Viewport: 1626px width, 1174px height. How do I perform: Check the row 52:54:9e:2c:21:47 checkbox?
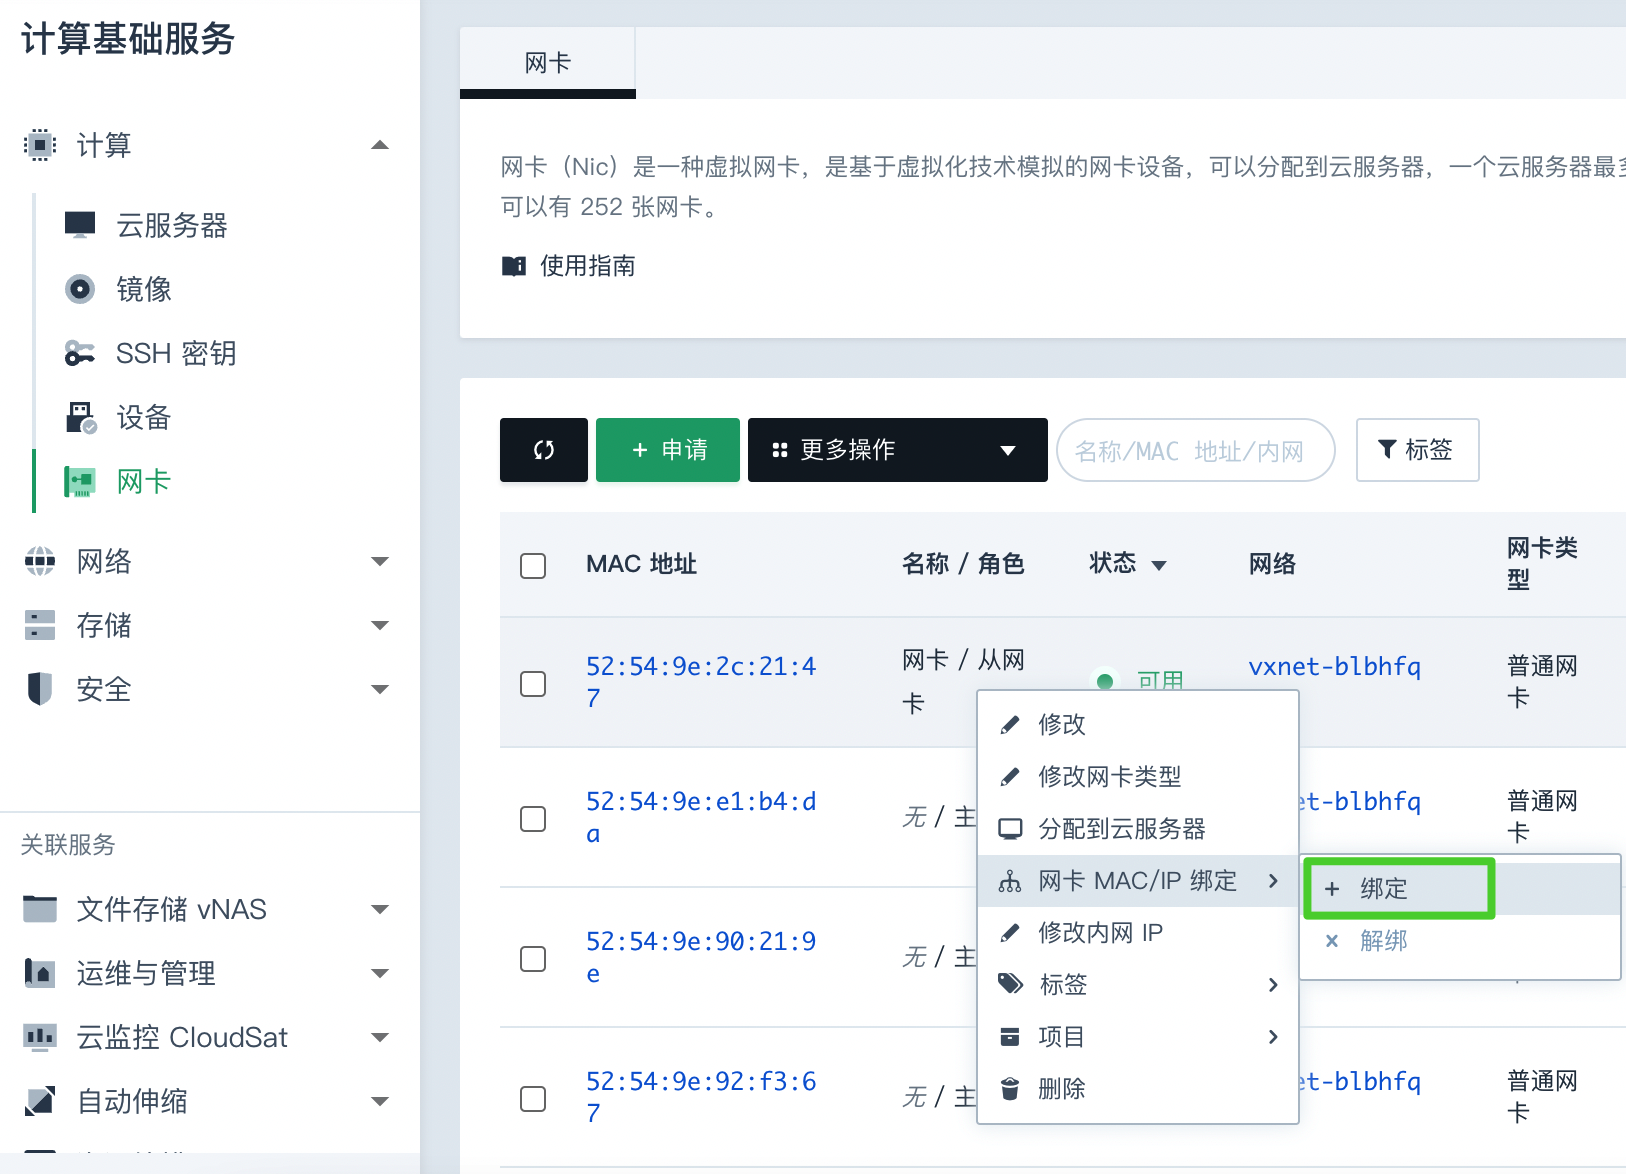pyautogui.click(x=533, y=684)
